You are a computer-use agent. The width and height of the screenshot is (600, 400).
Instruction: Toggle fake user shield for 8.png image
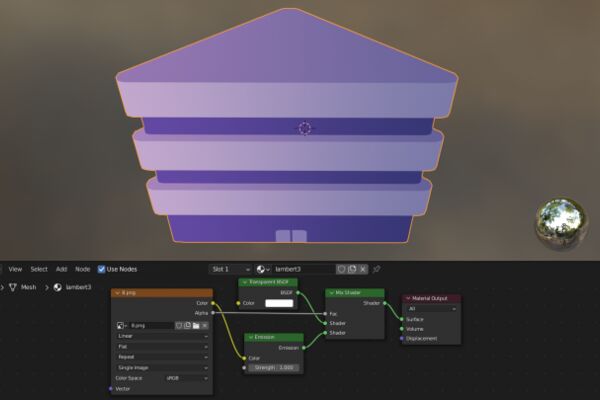pyautogui.click(x=179, y=326)
